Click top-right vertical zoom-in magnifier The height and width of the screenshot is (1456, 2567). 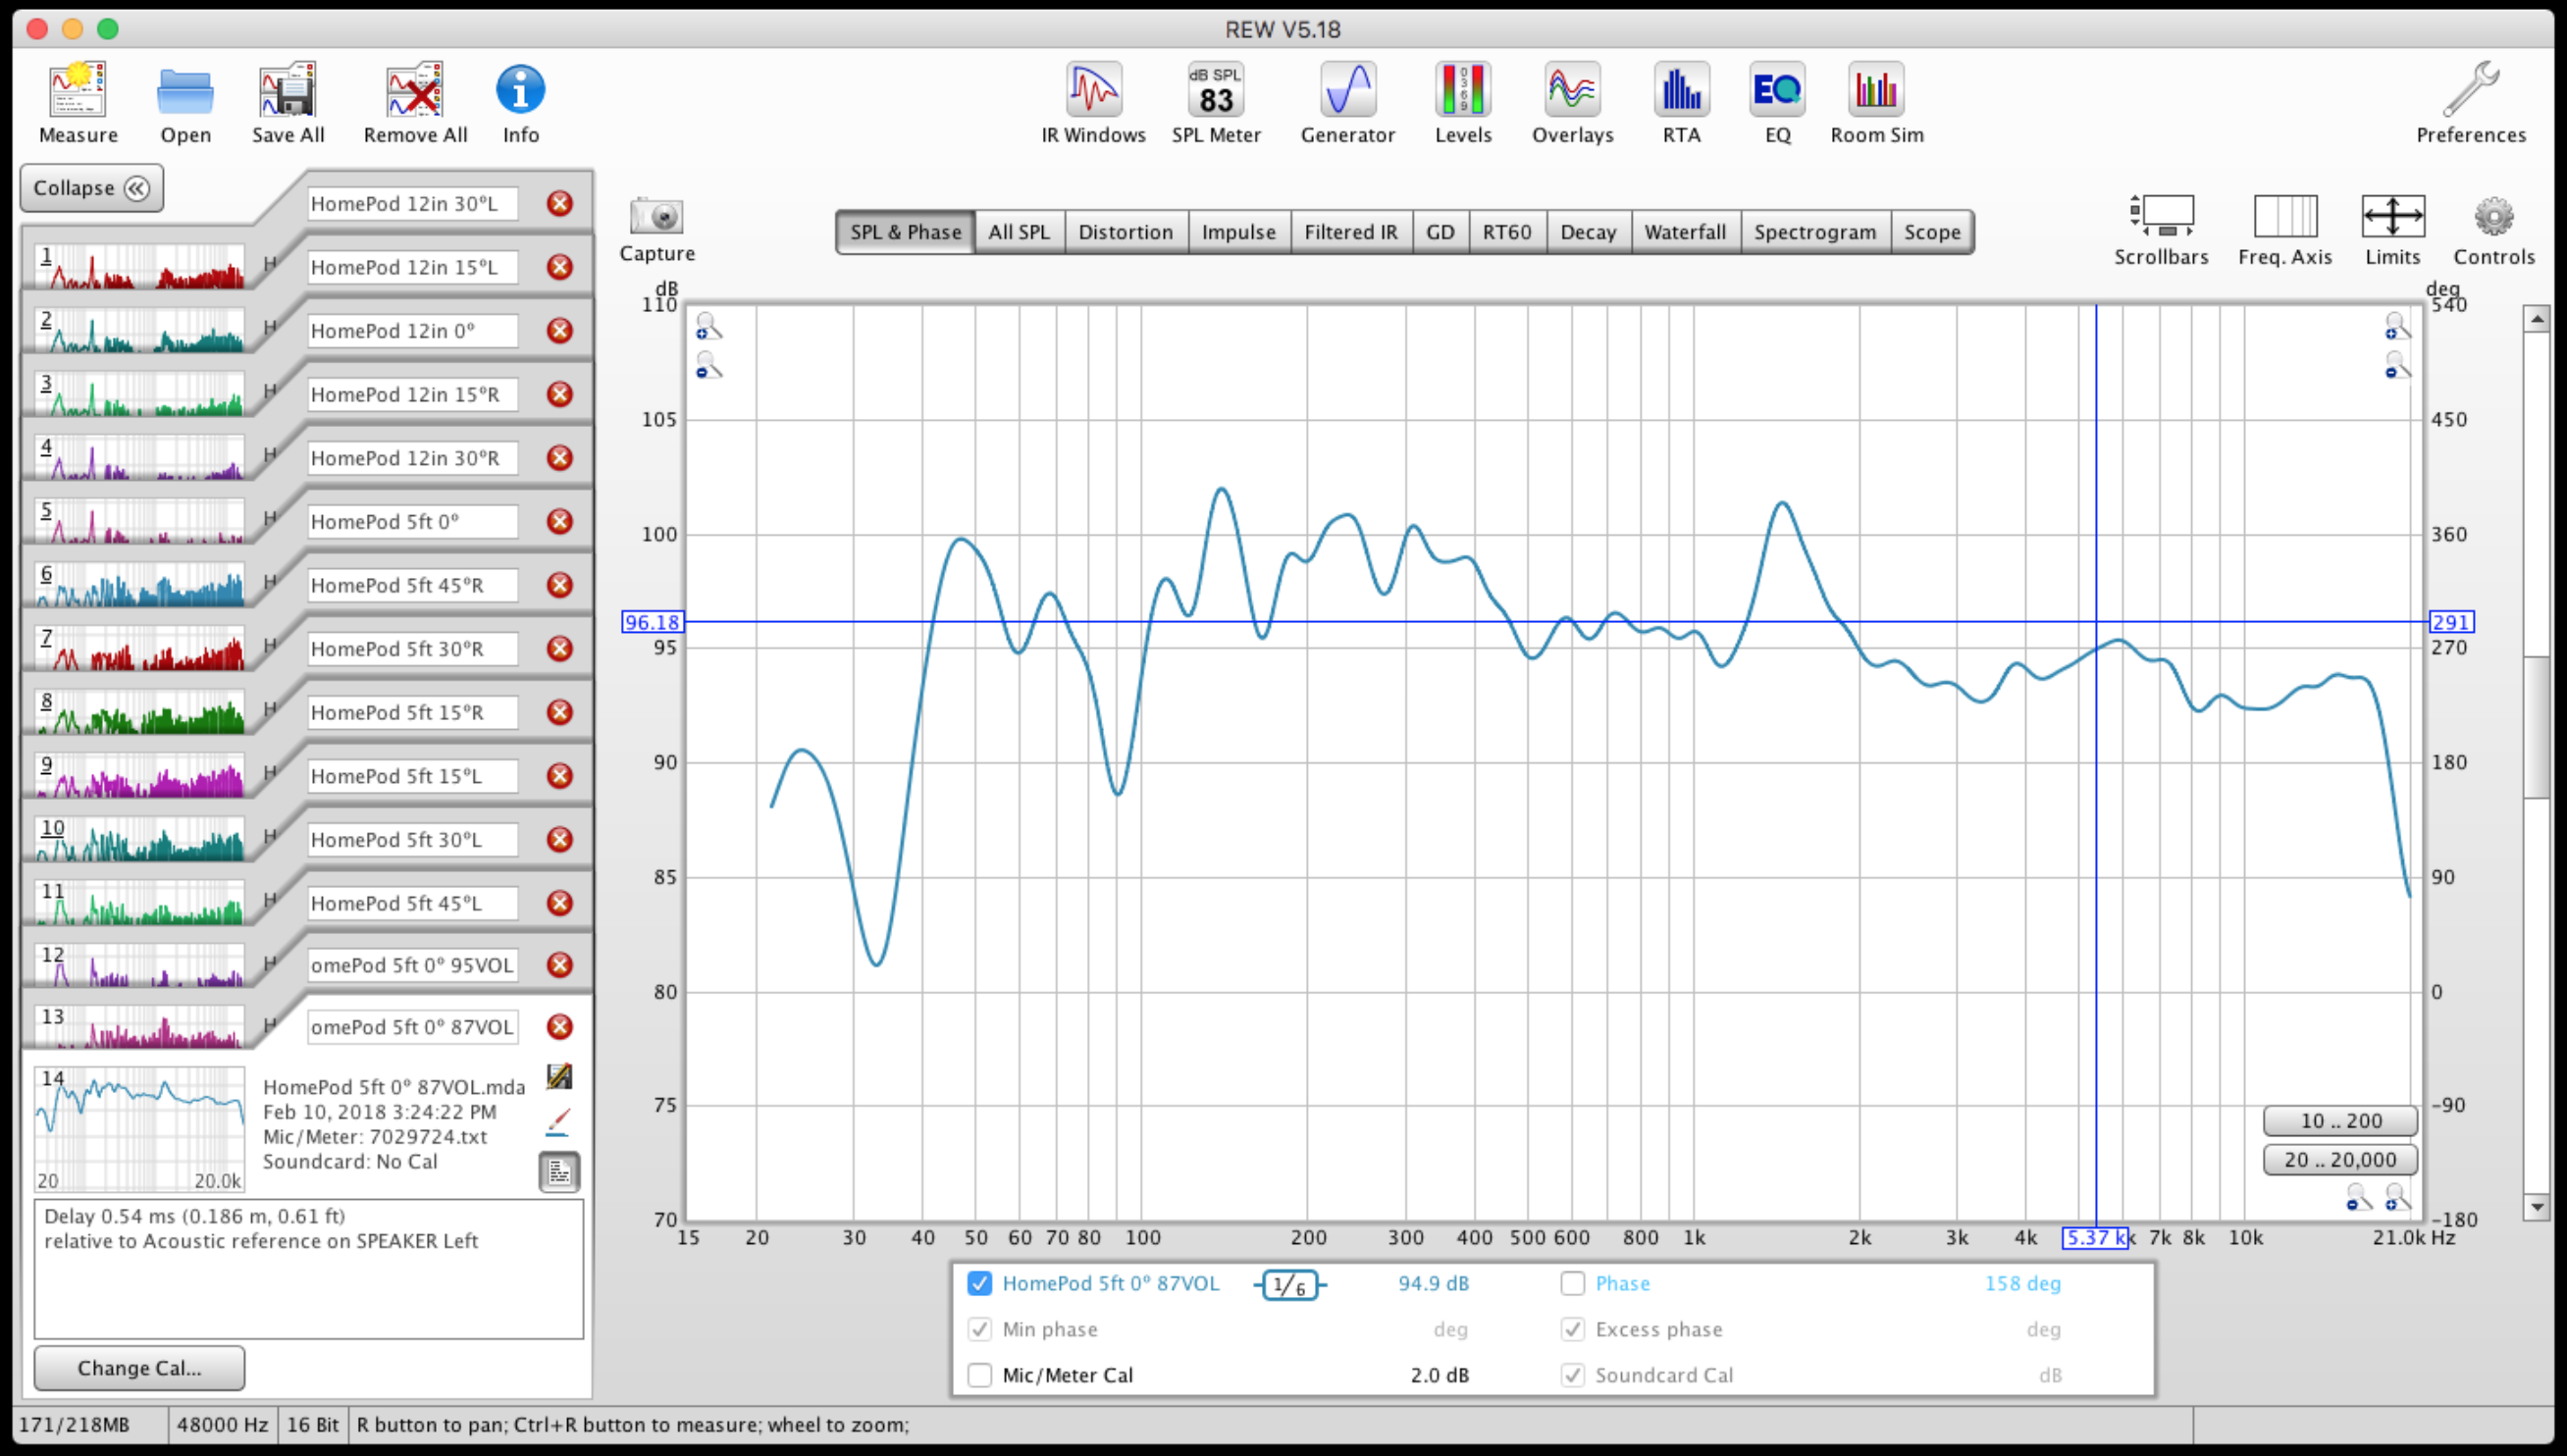pos(2397,327)
